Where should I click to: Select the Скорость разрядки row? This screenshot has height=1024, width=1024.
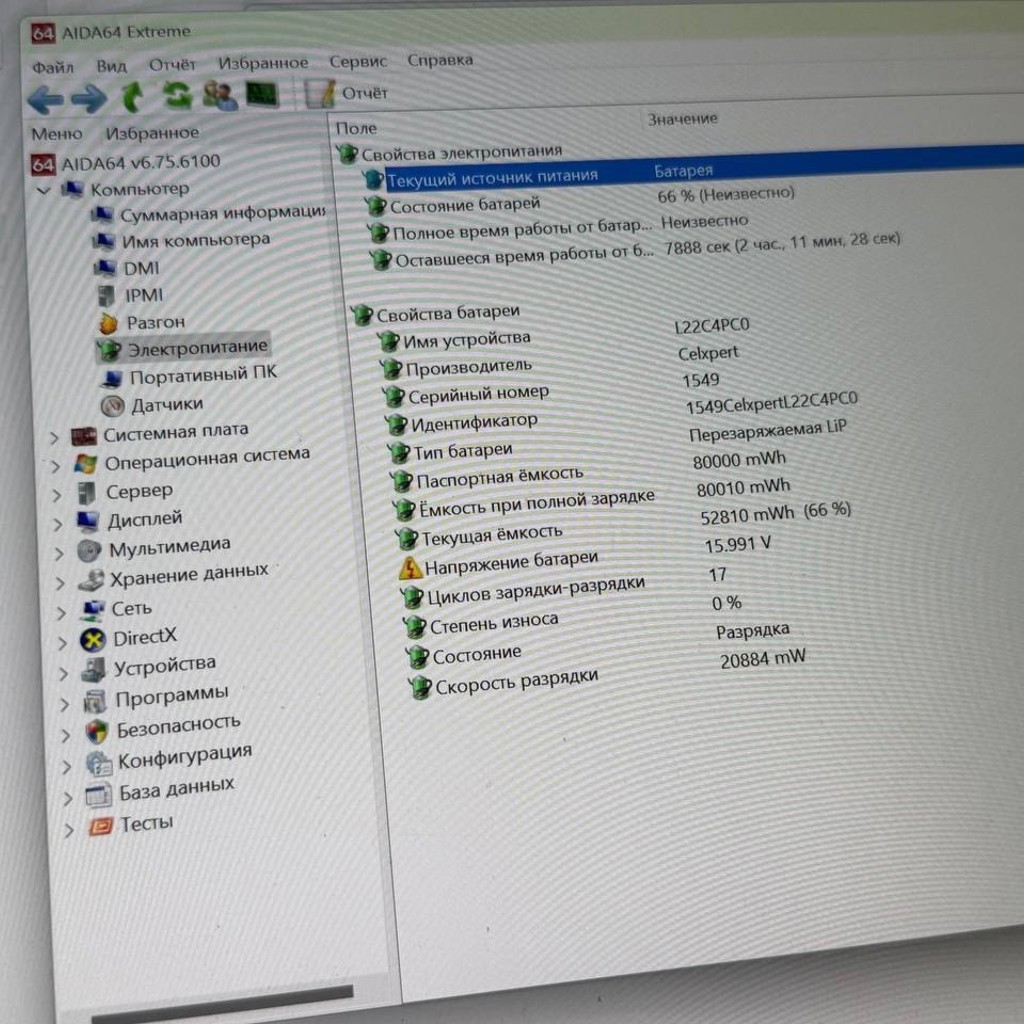pyautogui.click(x=607, y=674)
